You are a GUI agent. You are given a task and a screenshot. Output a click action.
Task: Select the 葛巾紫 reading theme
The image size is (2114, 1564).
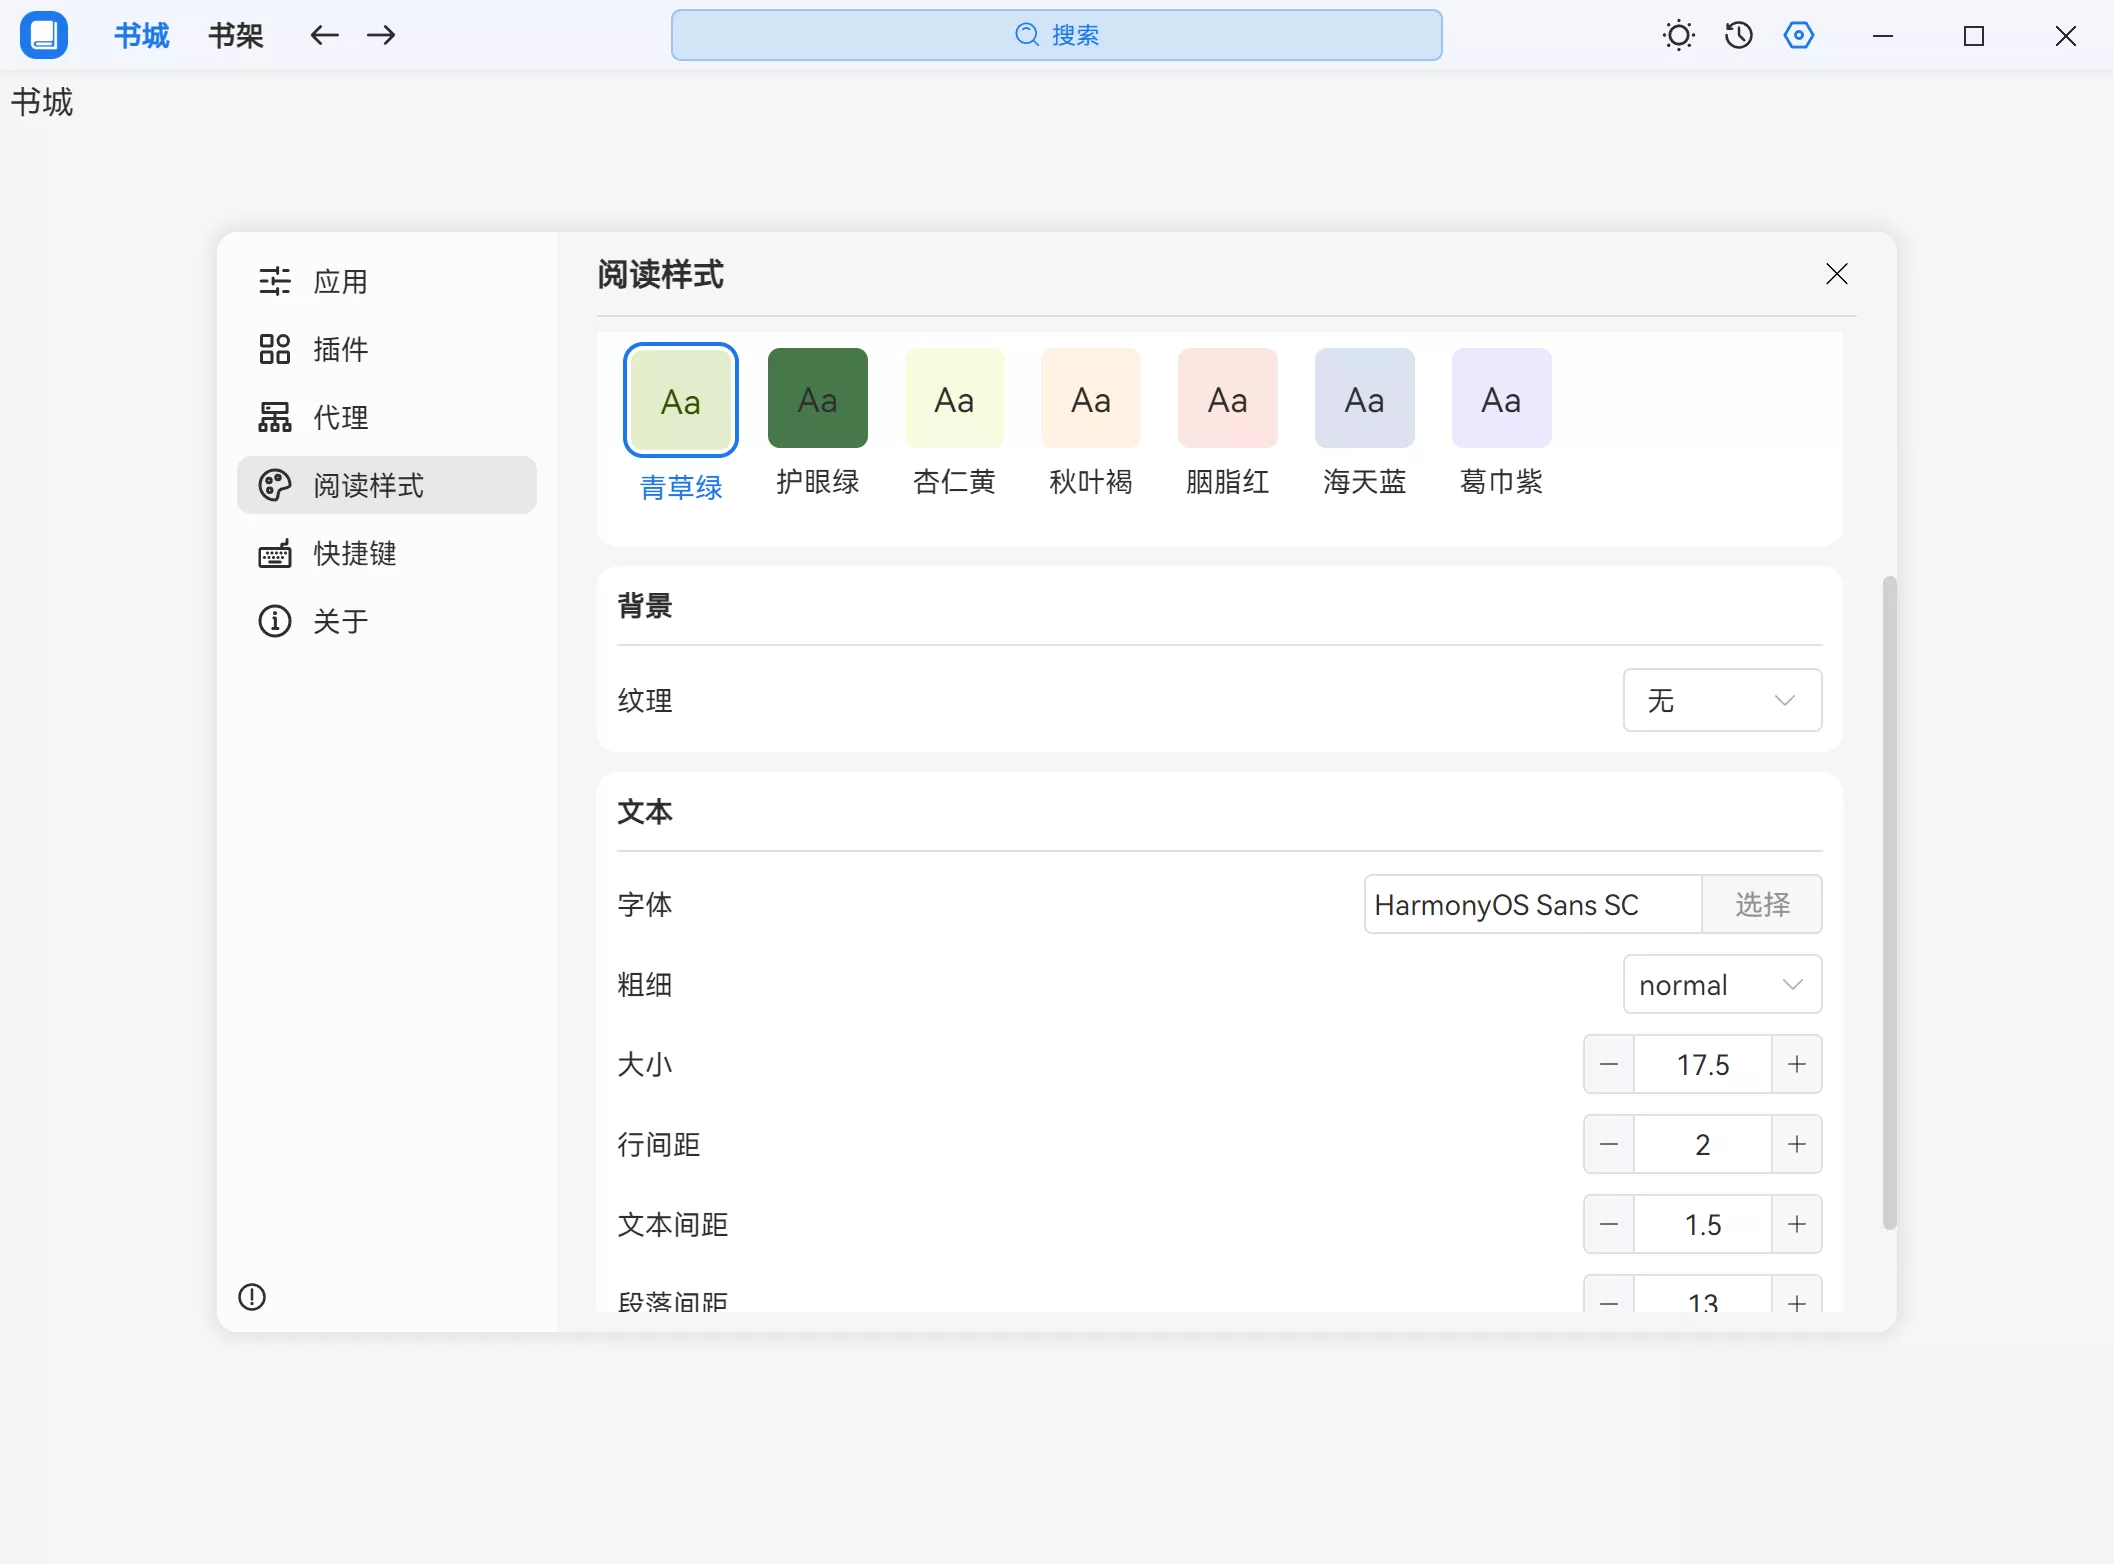click(x=1500, y=398)
